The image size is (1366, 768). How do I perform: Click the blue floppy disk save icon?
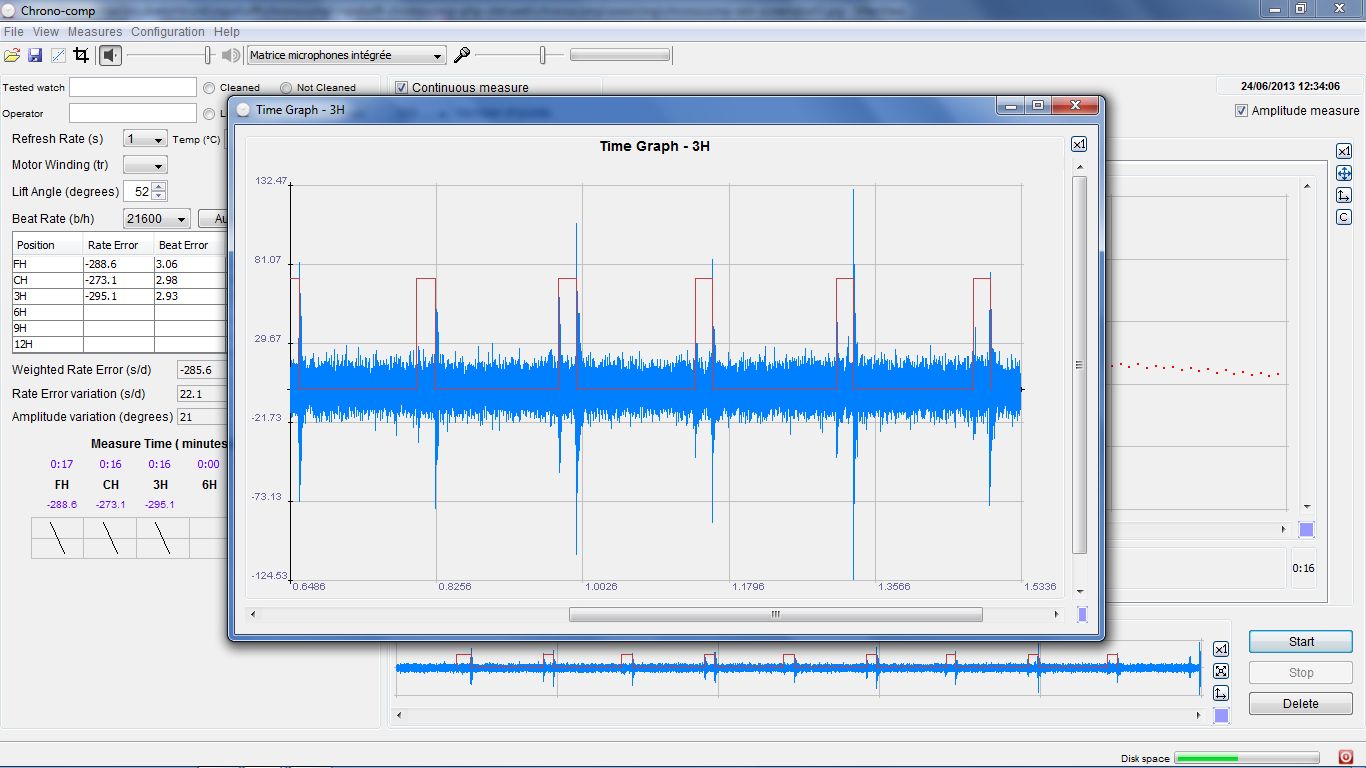(x=35, y=56)
